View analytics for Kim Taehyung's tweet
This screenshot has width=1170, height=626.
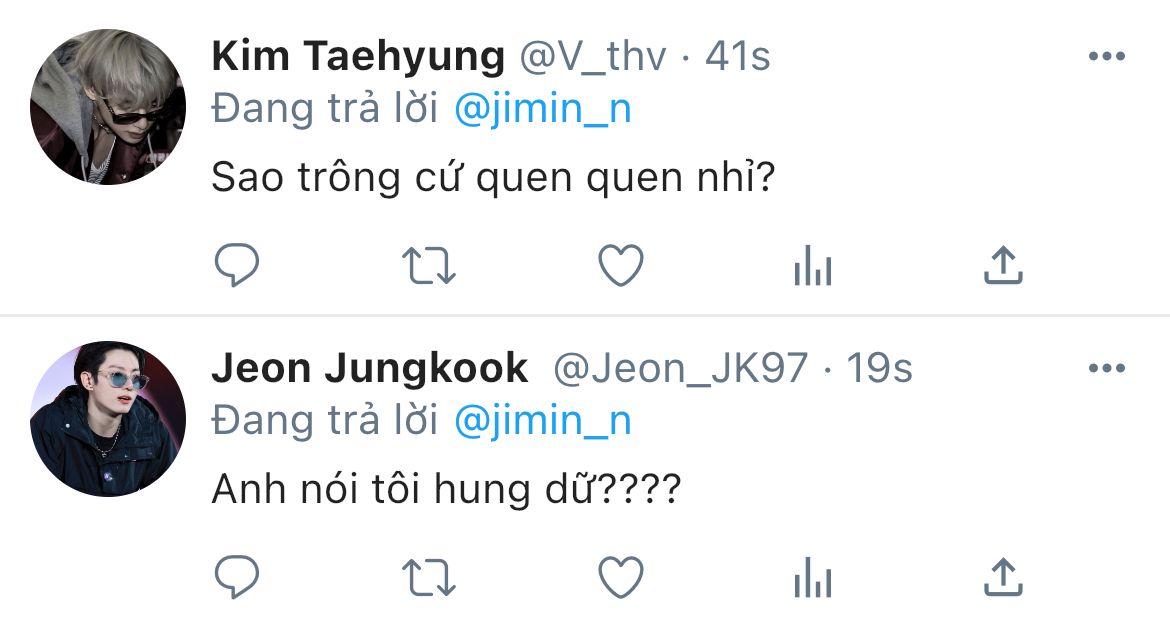point(812,267)
